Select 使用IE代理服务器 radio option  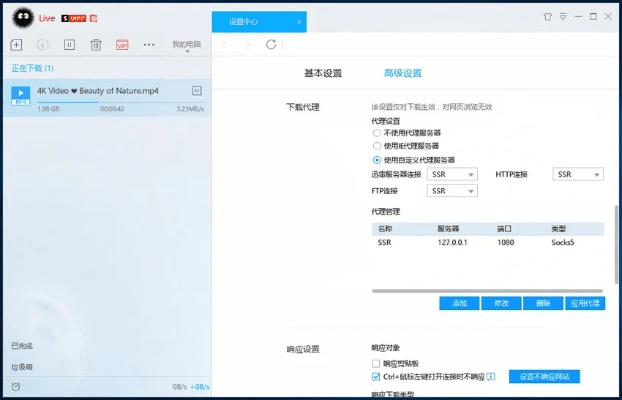click(x=377, y=146)
